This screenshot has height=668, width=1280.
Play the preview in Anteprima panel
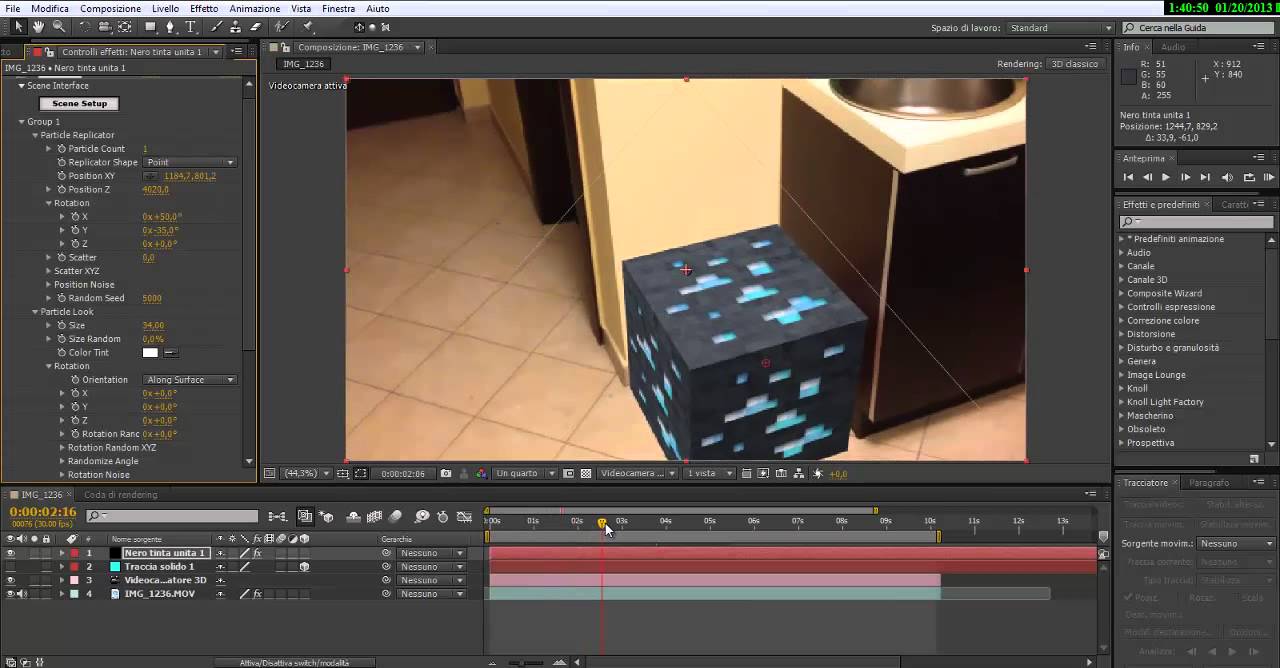tap(1165, 177)
